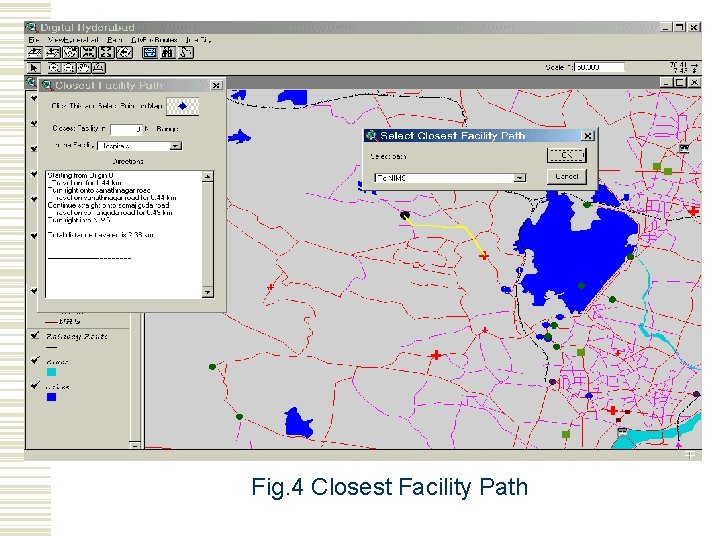This screenshot has height=540, width=720.
Task: Click the Directions heading label
Action: (x=128, y=162)
